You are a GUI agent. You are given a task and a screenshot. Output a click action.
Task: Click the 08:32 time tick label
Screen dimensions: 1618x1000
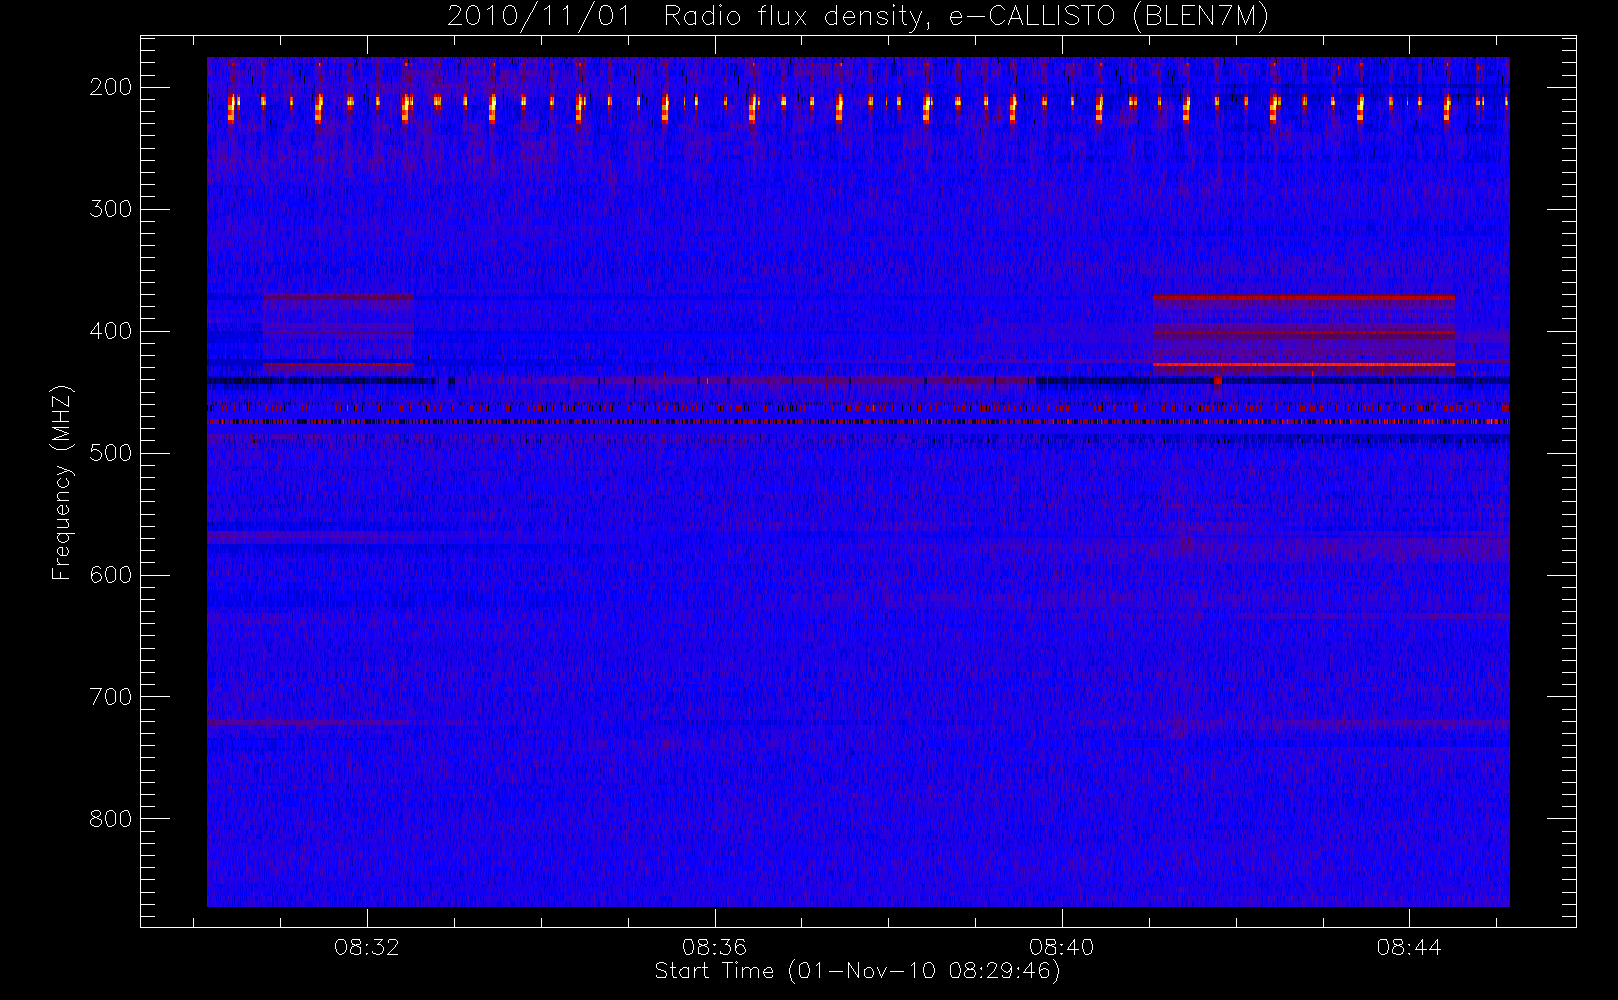(x=367, y=947)
